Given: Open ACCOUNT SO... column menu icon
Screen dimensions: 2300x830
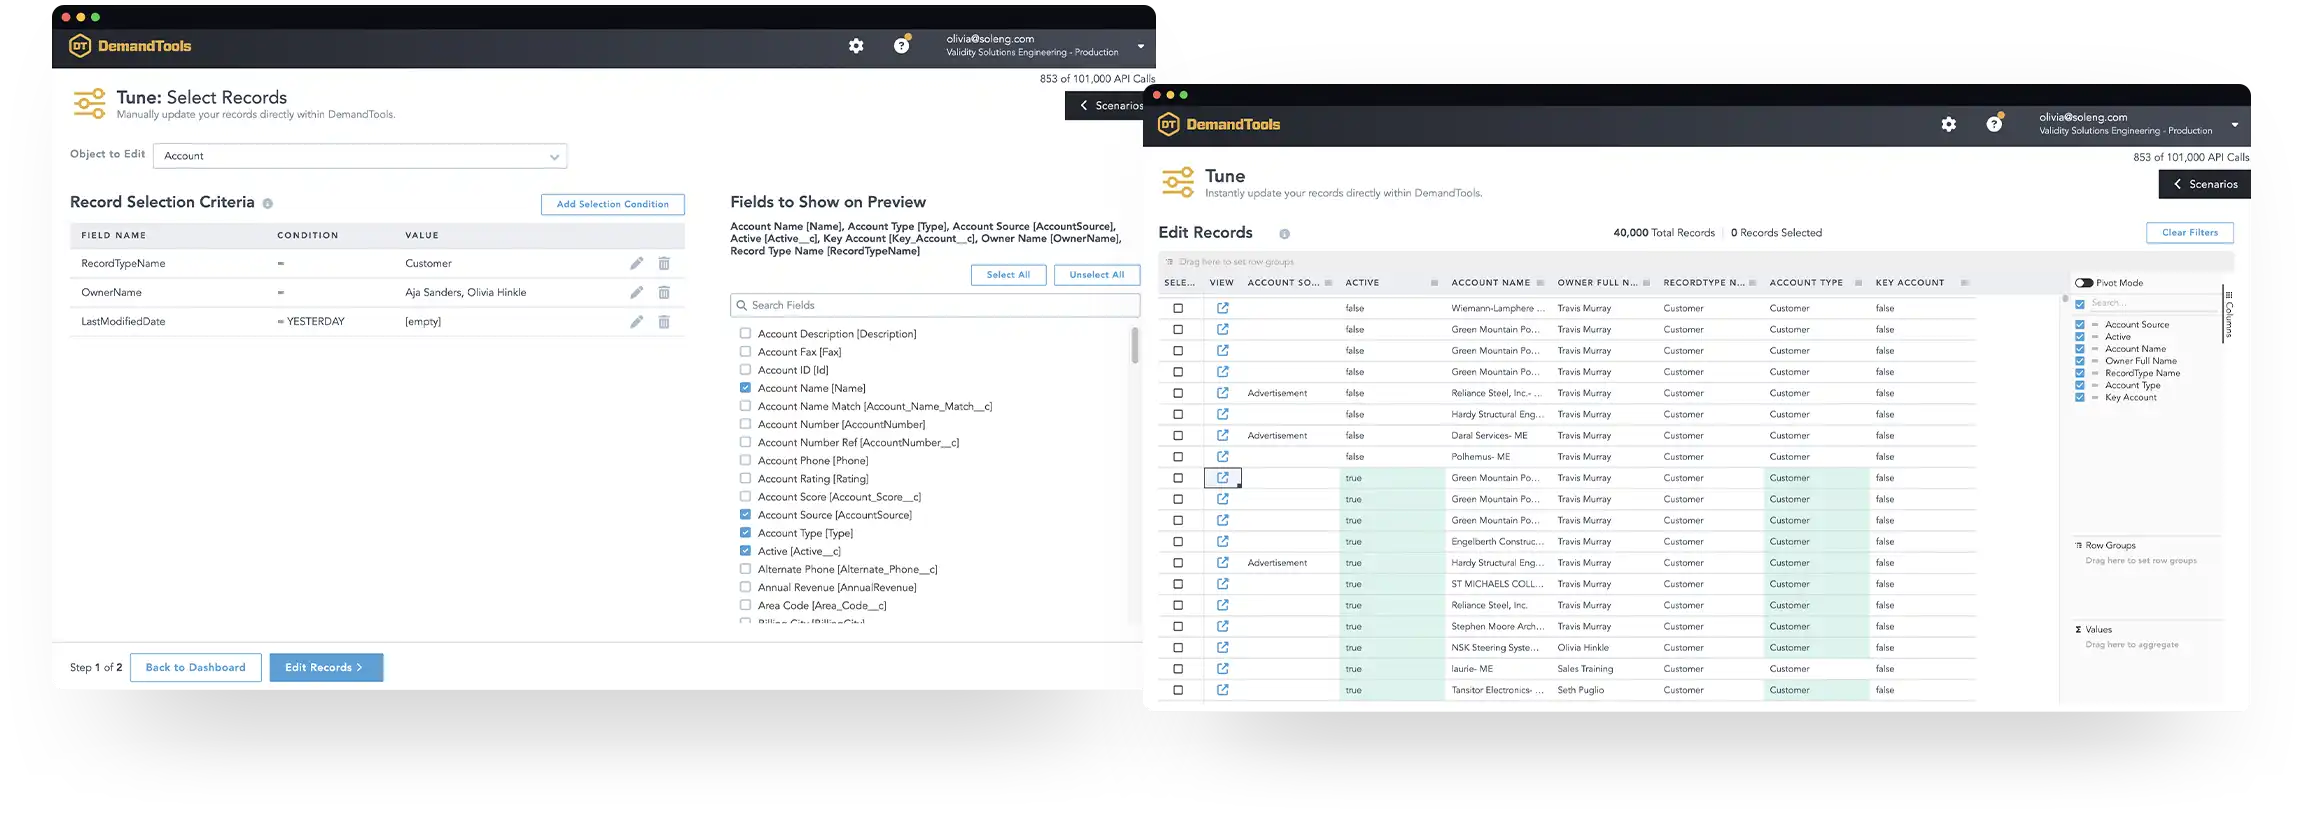Looking at the screenshot, I should coord(1328,283).
